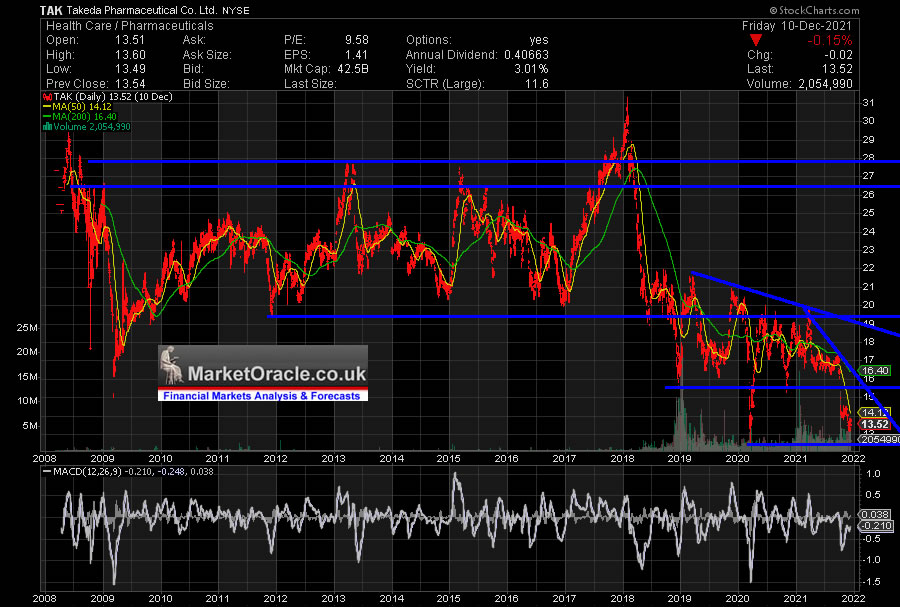Screen dimensions: 900x607
Task: Click the TAK candlestick legend marker
Action: tap(45, 98)
